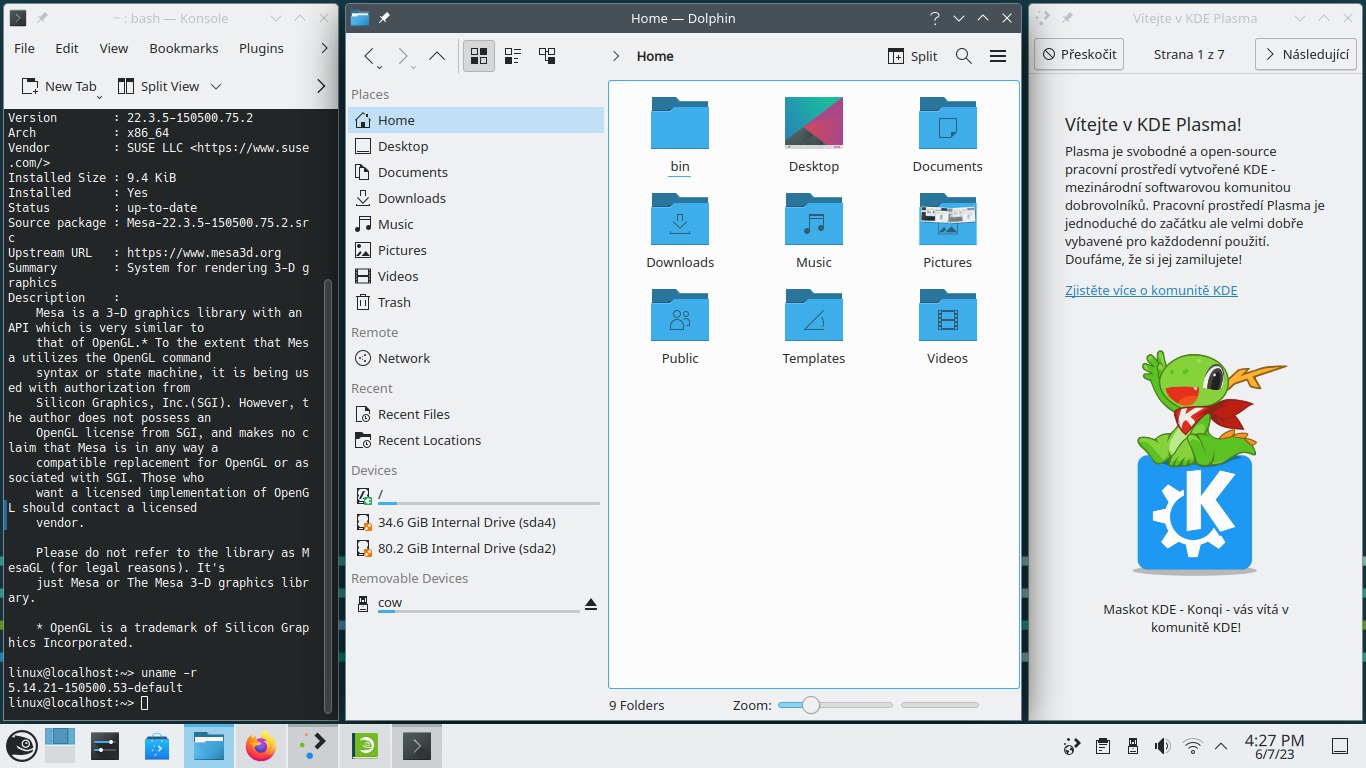This screenshot has height=768, width=1366.
Task: Launch System Settings from taskbar
Action: (x=105, y=746)
